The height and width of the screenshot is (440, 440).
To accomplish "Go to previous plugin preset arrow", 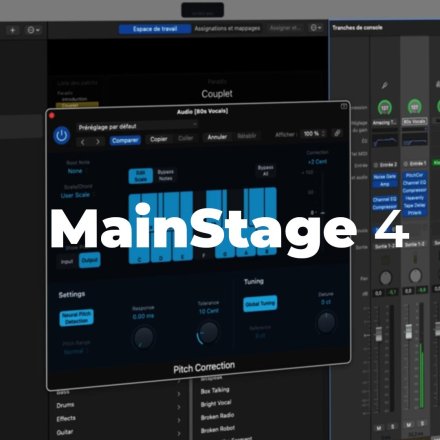I will [x=83, y=142].
